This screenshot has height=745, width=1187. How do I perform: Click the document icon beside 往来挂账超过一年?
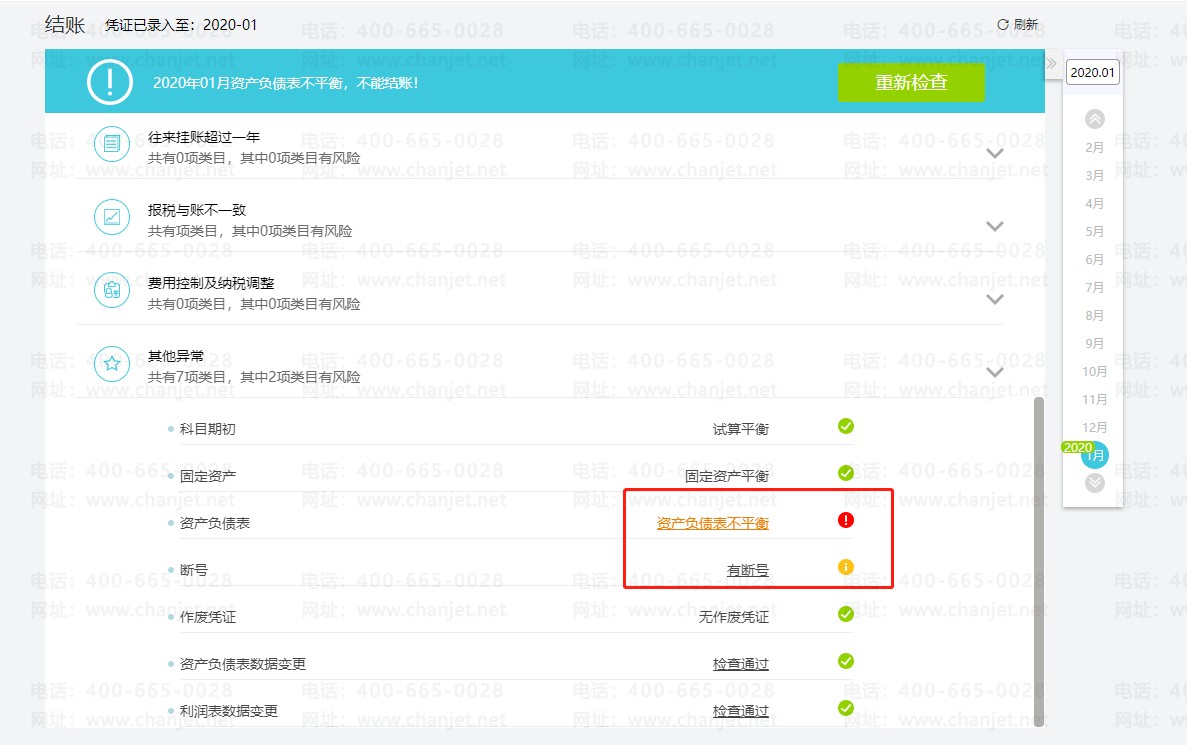111,144
